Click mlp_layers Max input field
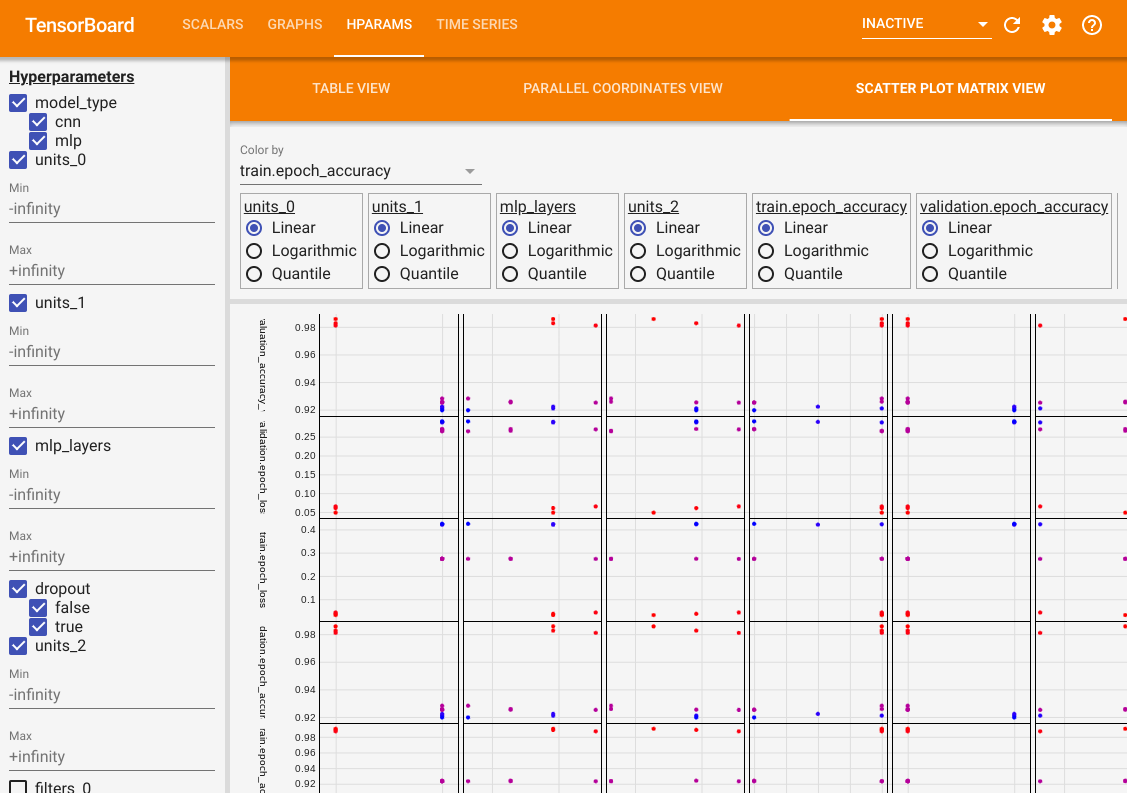This screenshot has width=1127, height=795. [x=111, y=557]
